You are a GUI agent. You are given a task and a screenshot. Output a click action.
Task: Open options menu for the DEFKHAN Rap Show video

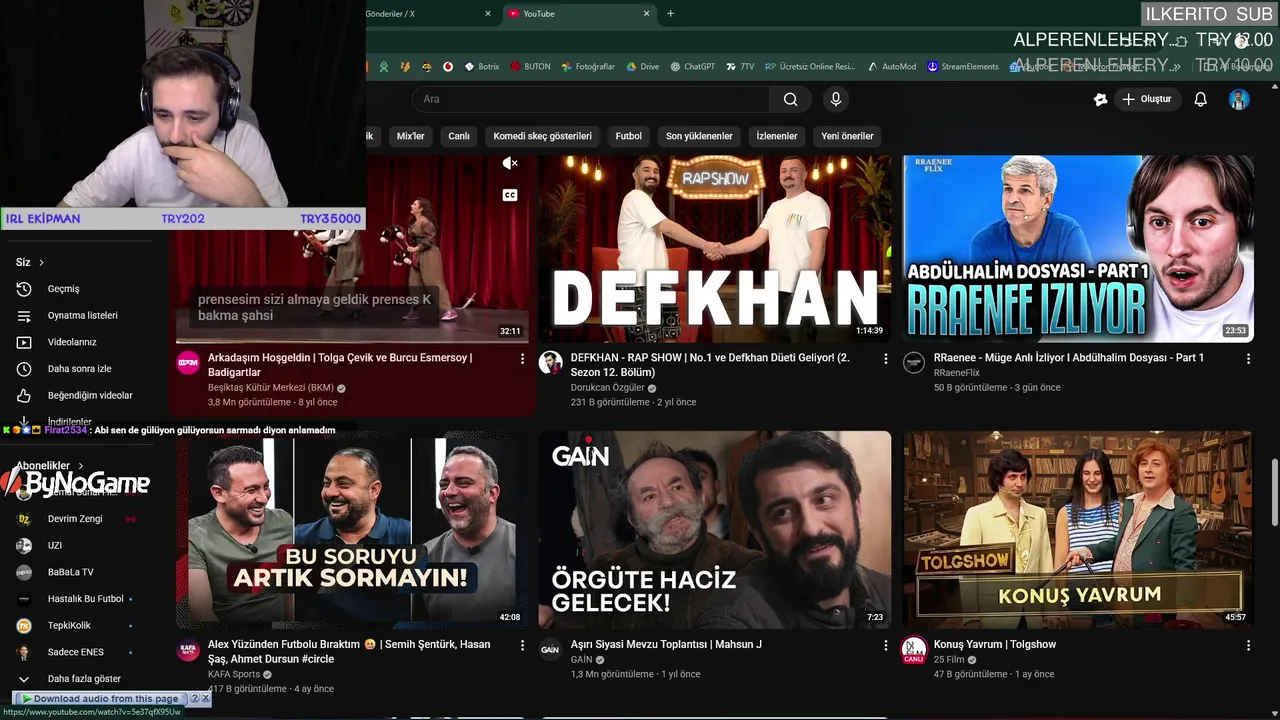(x=885, y=358)
